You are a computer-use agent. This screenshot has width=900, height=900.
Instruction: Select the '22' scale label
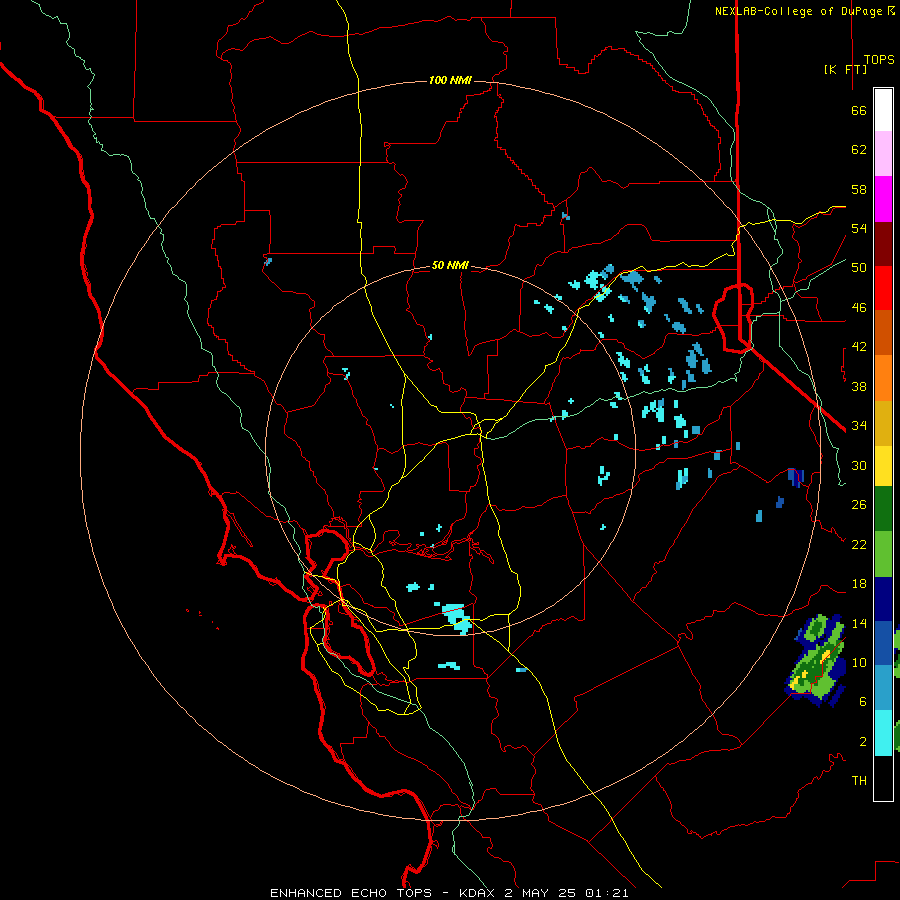coord(859,544)
